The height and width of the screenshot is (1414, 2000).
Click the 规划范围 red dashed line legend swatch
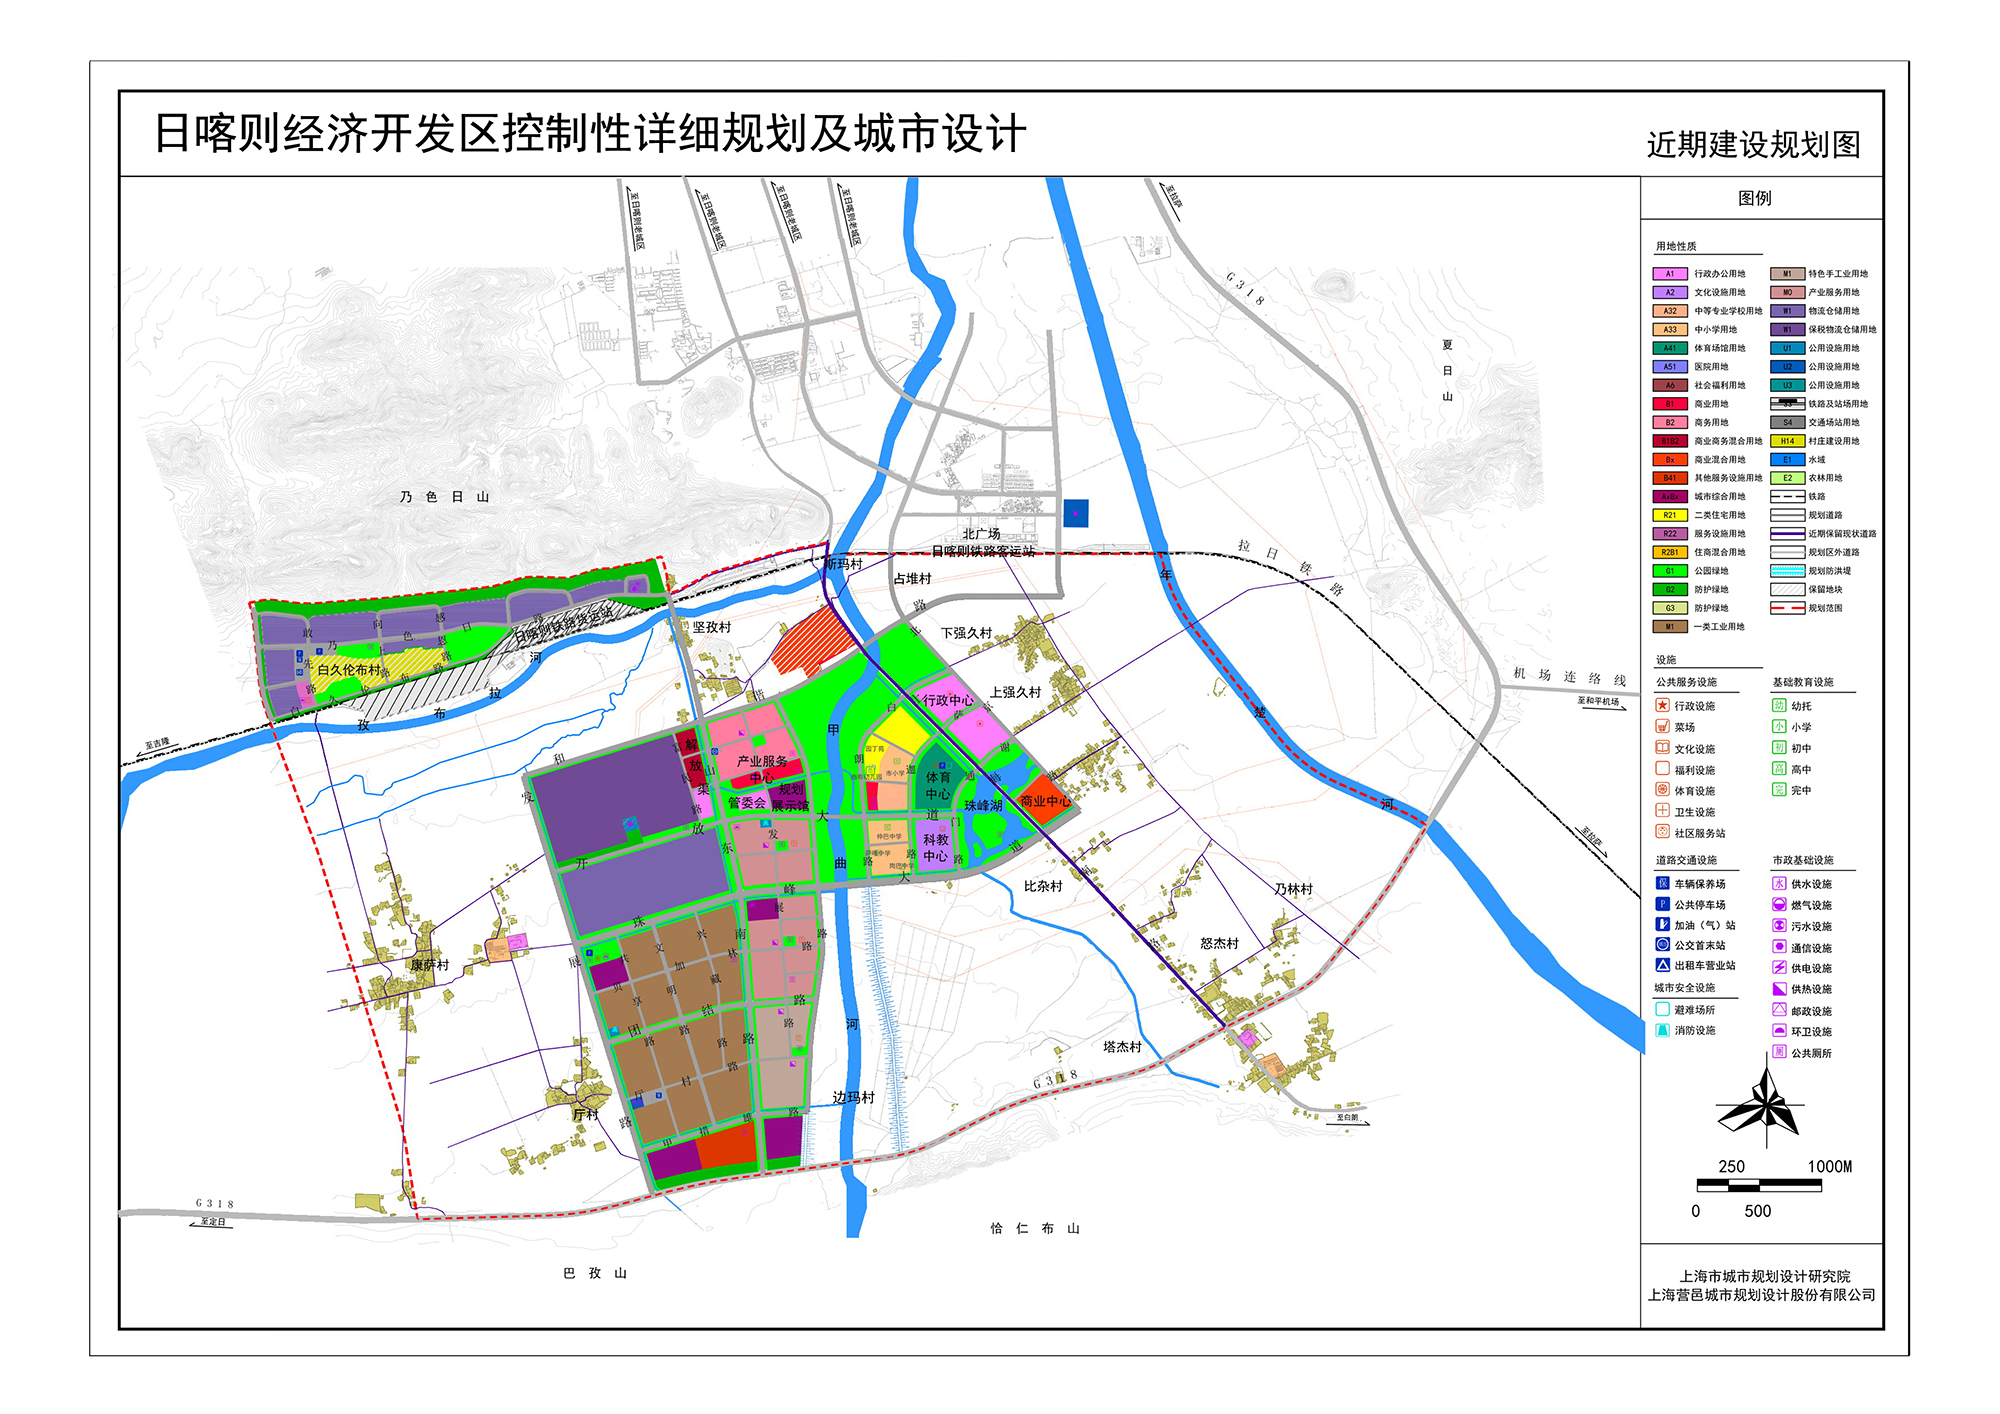point(1787,608)
